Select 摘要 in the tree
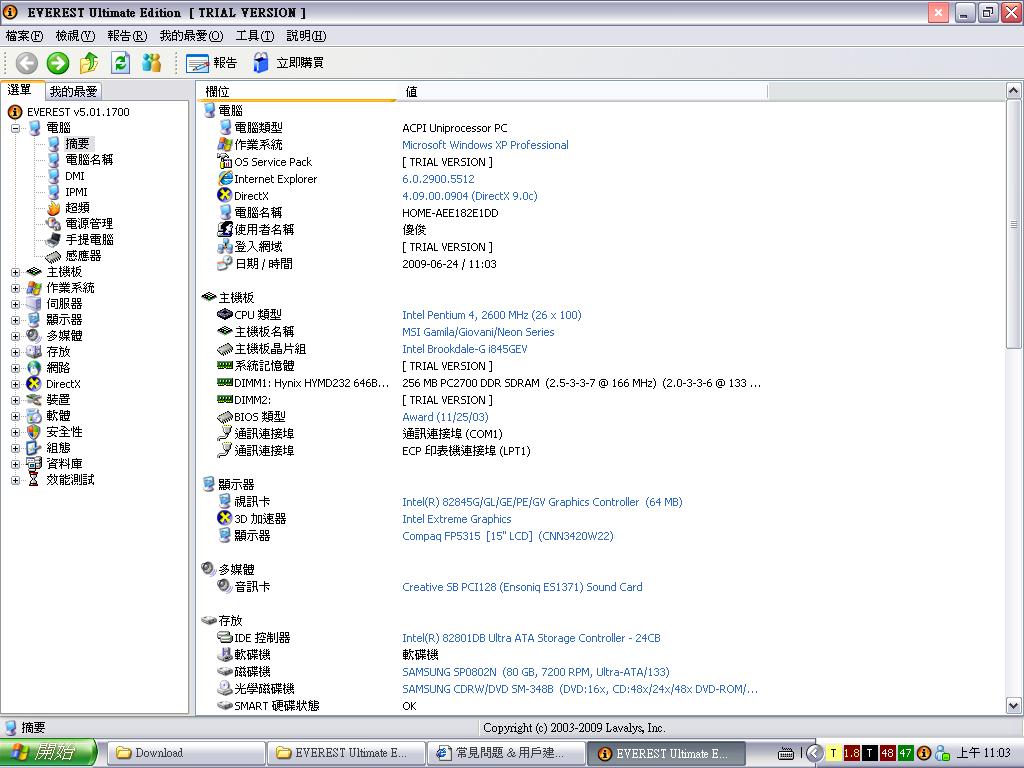1024x768 pixels. tap(77, 144)
